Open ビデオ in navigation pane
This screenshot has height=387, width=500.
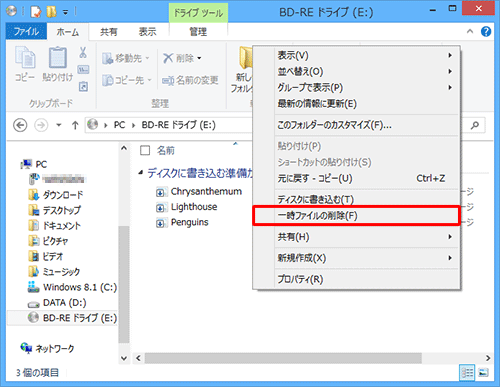pyautogui.click(x=46, y=256)
